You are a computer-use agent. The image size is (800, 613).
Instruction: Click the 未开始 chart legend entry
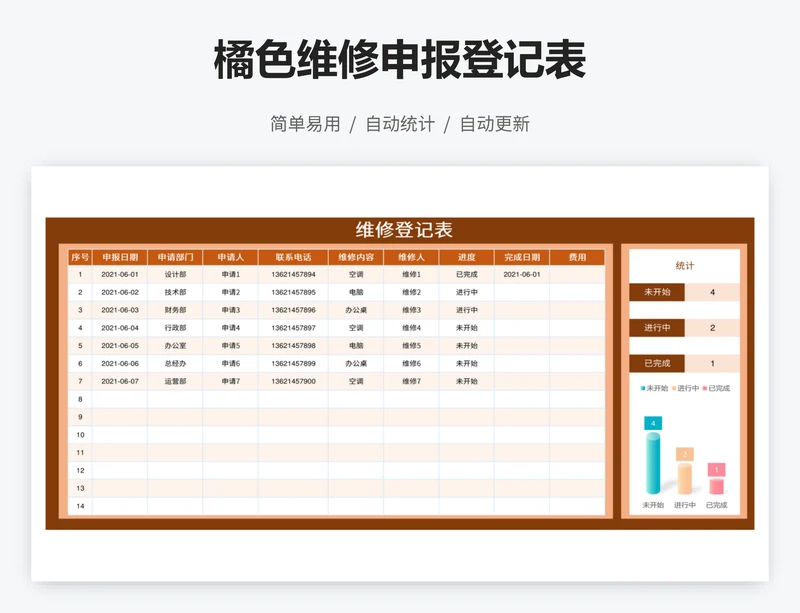tap(654, 388)
